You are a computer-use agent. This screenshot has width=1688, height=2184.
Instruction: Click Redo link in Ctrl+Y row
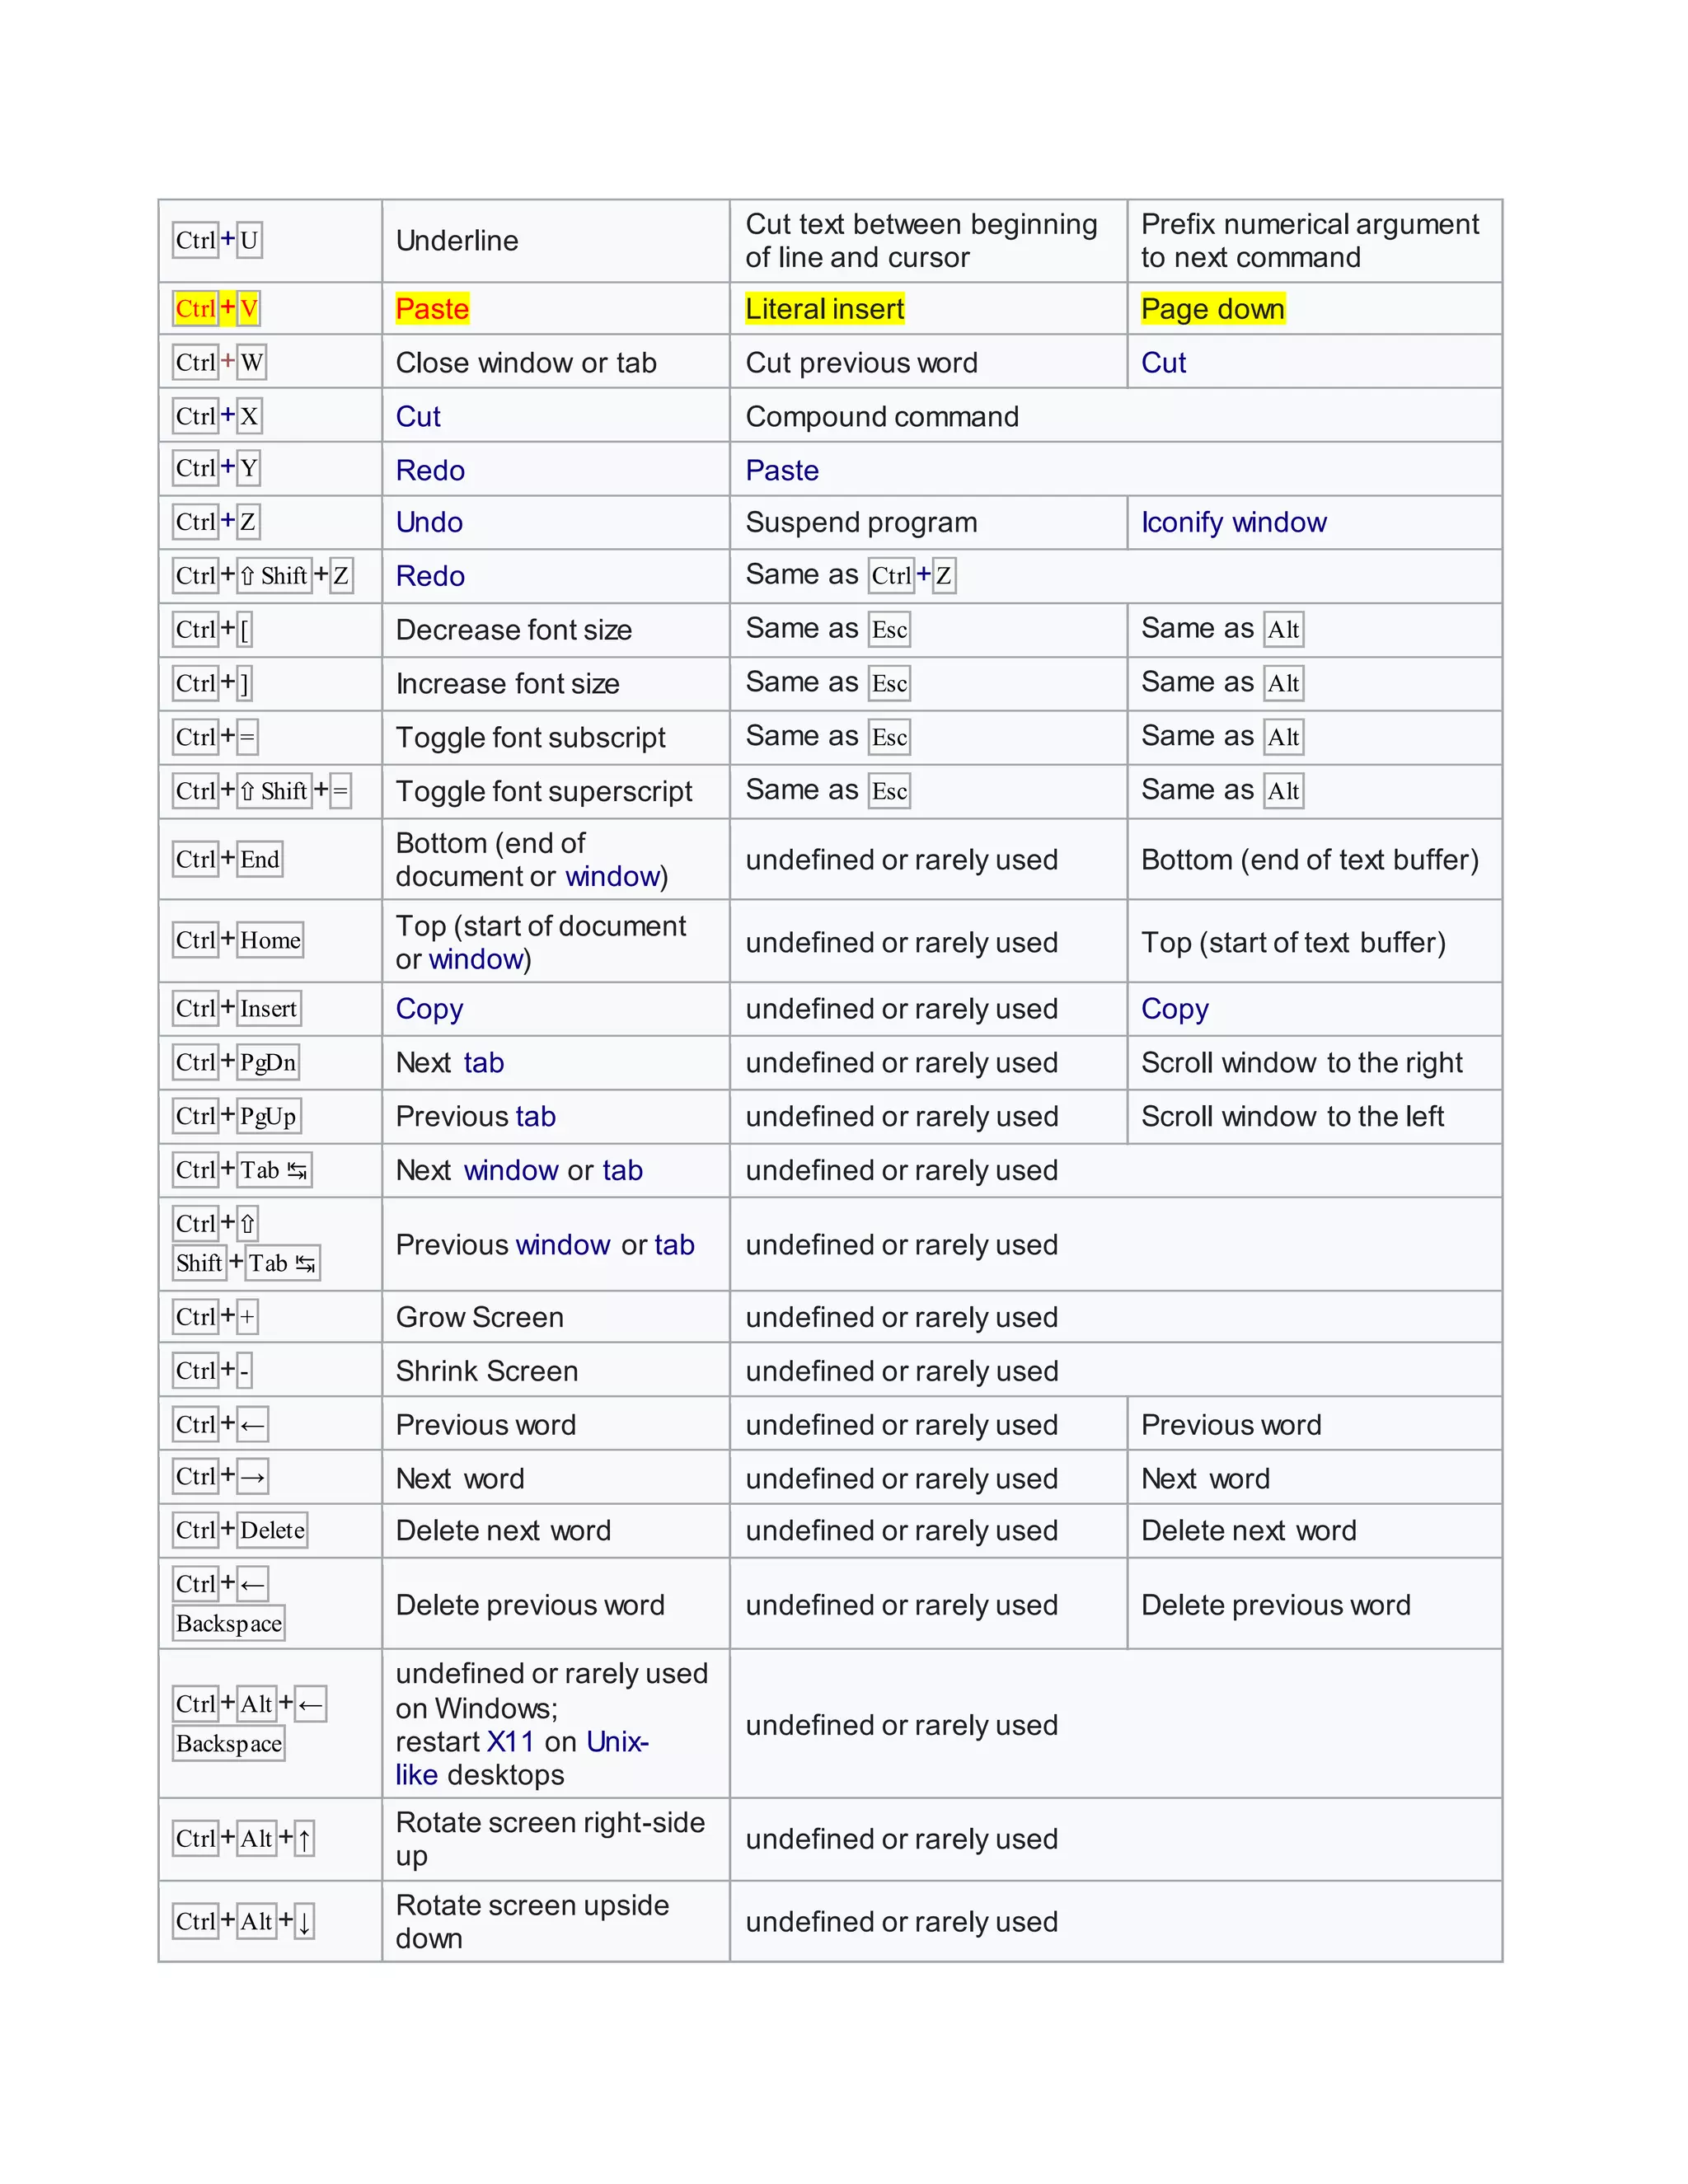pos(430,471)
